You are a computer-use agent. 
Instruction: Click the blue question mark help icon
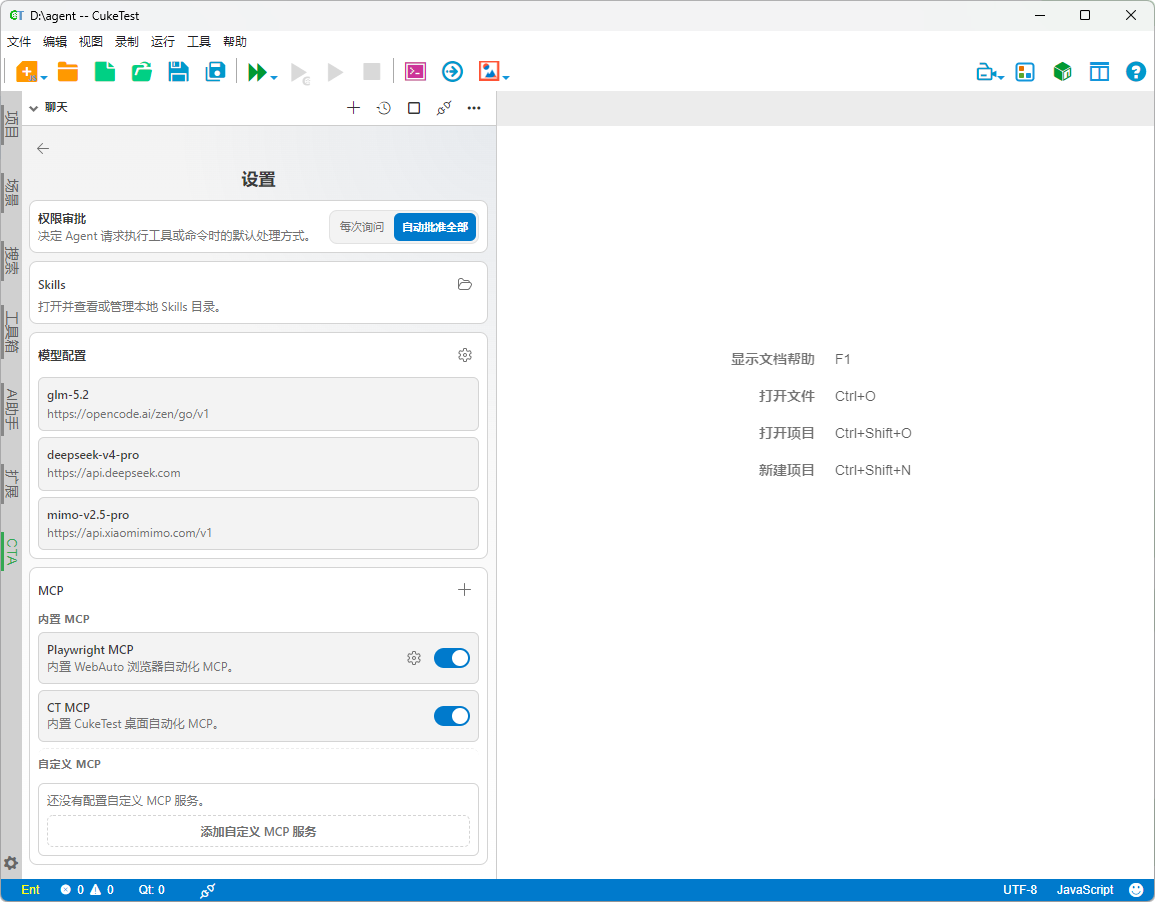click(x=1136, y=71)
